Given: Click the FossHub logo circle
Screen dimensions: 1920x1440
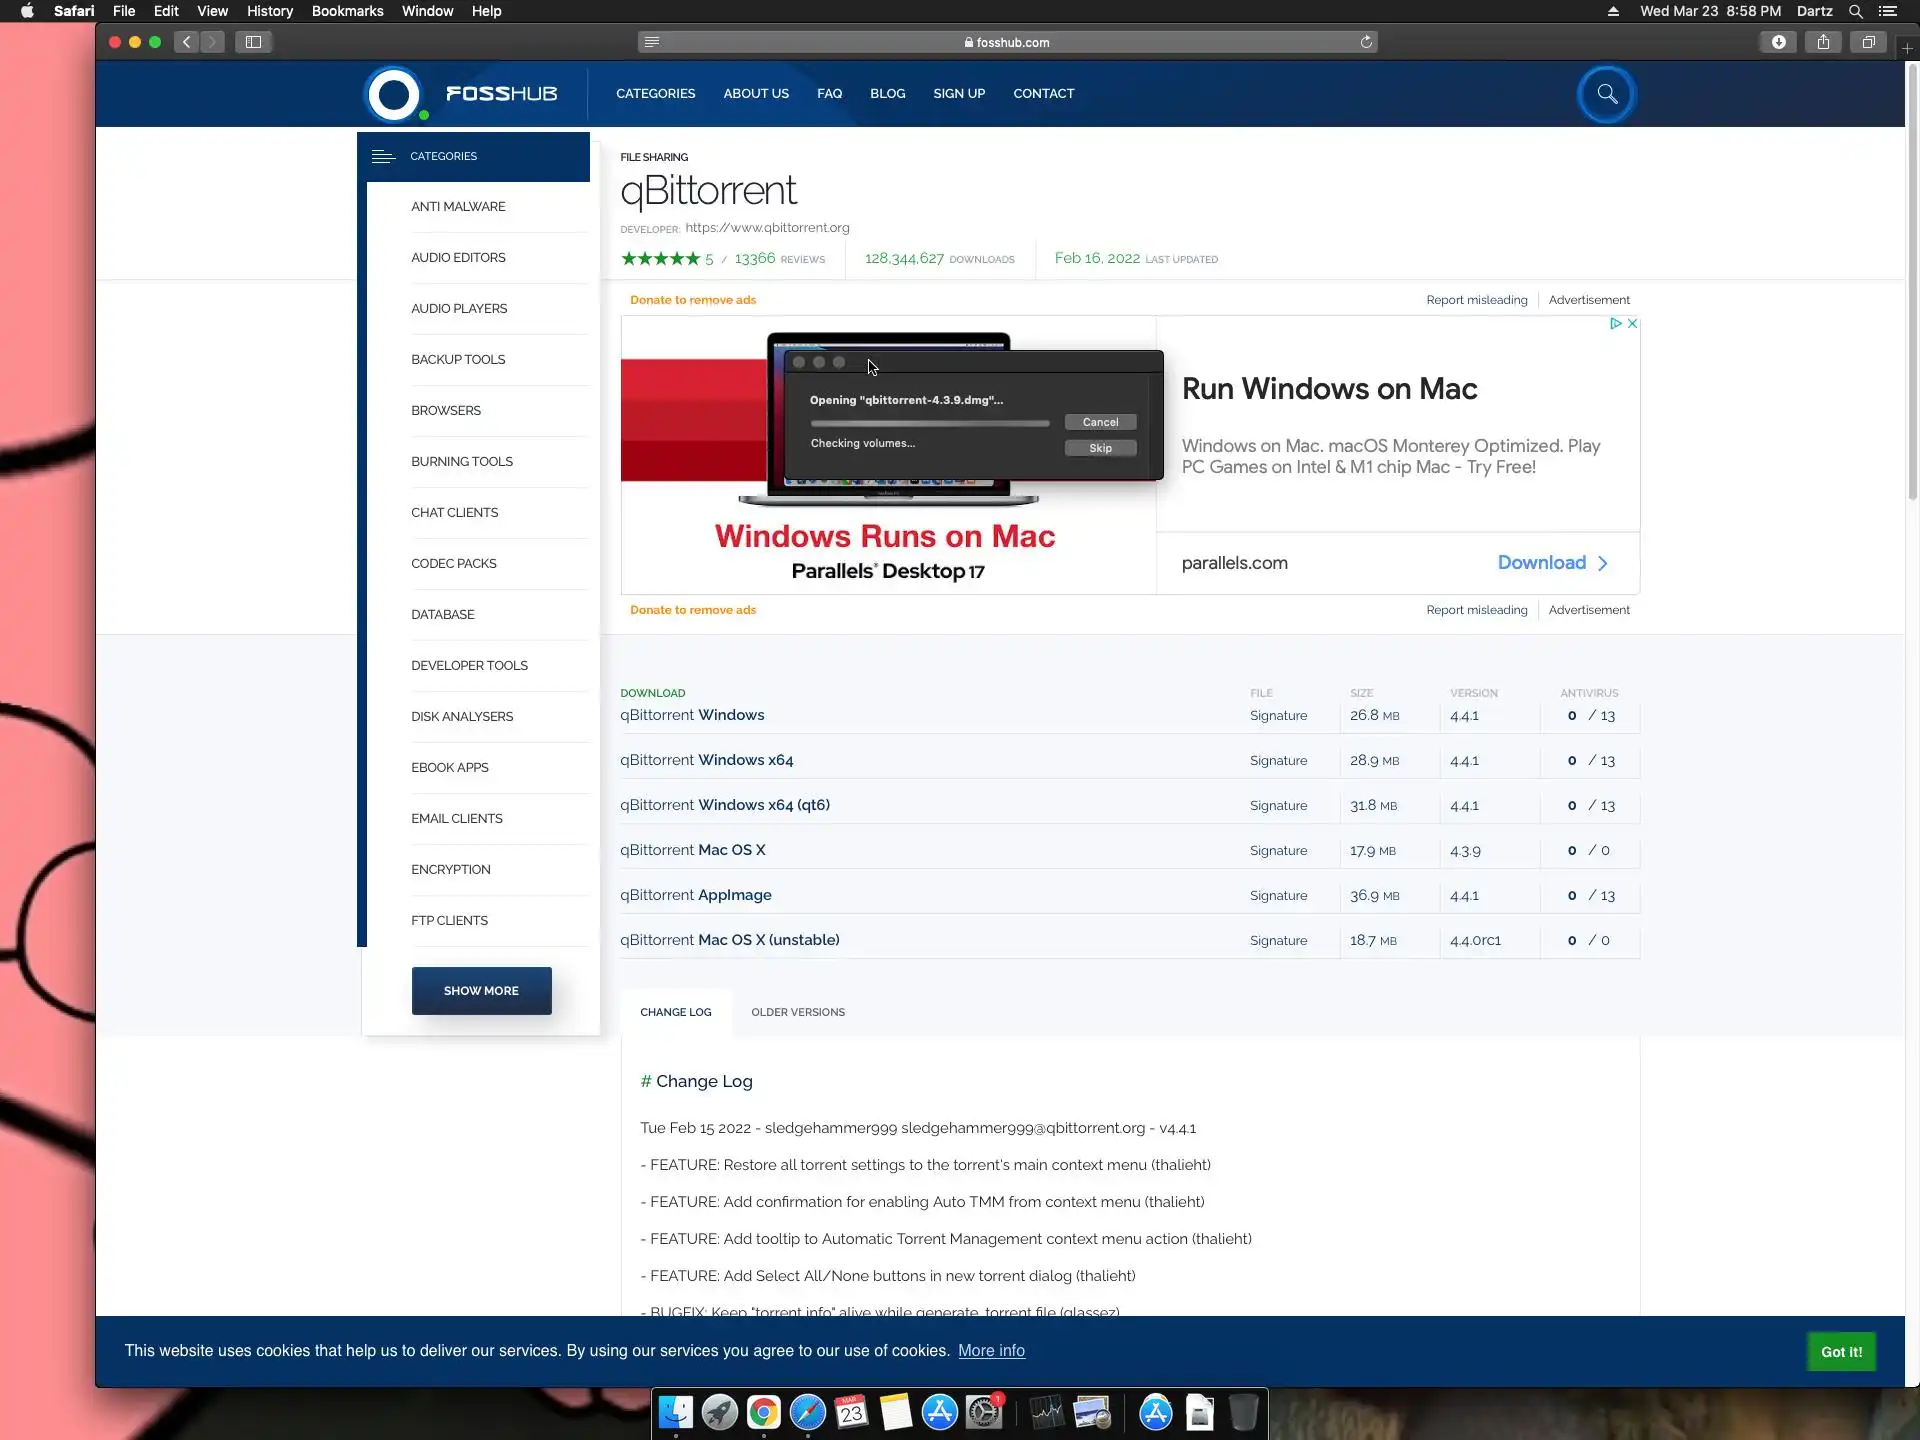Looking at the screenshot, I should 394,95.
